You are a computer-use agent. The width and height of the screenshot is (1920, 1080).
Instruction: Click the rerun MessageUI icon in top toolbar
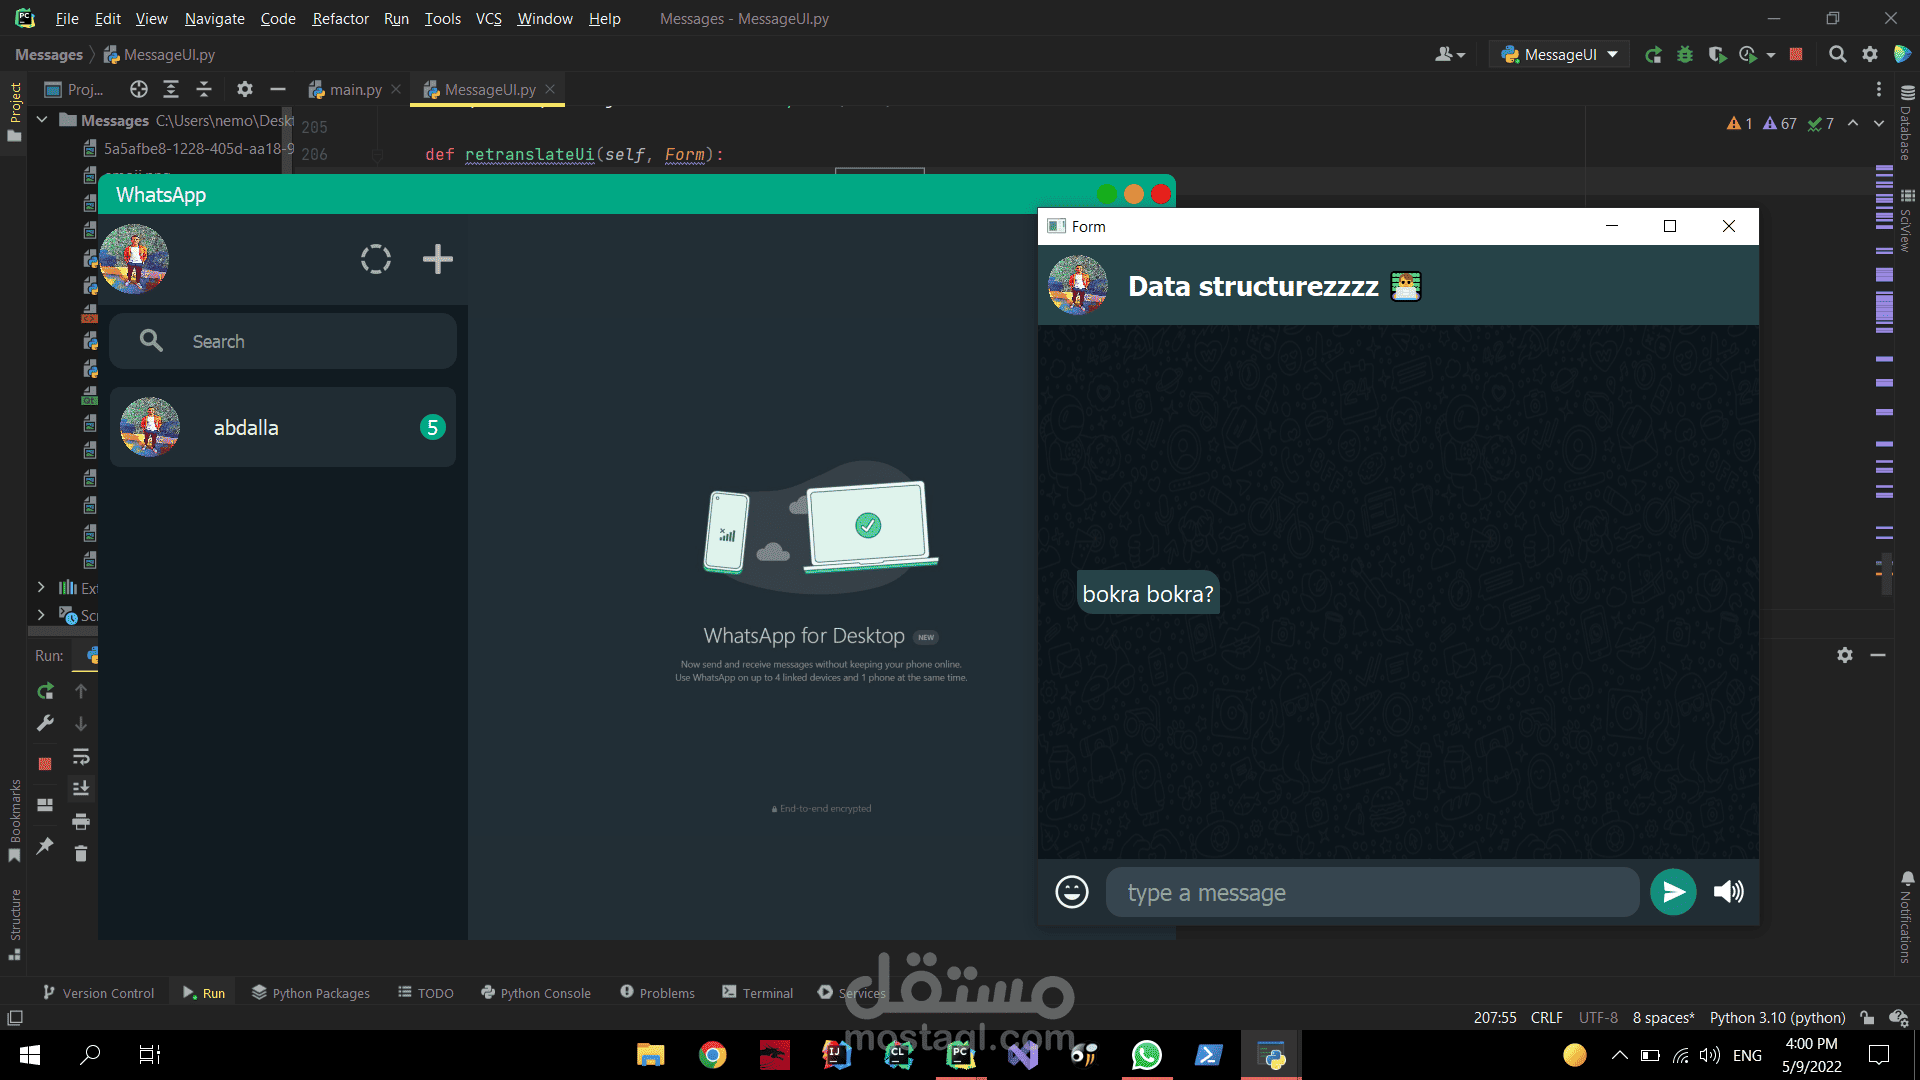[x=1654, y=54]
